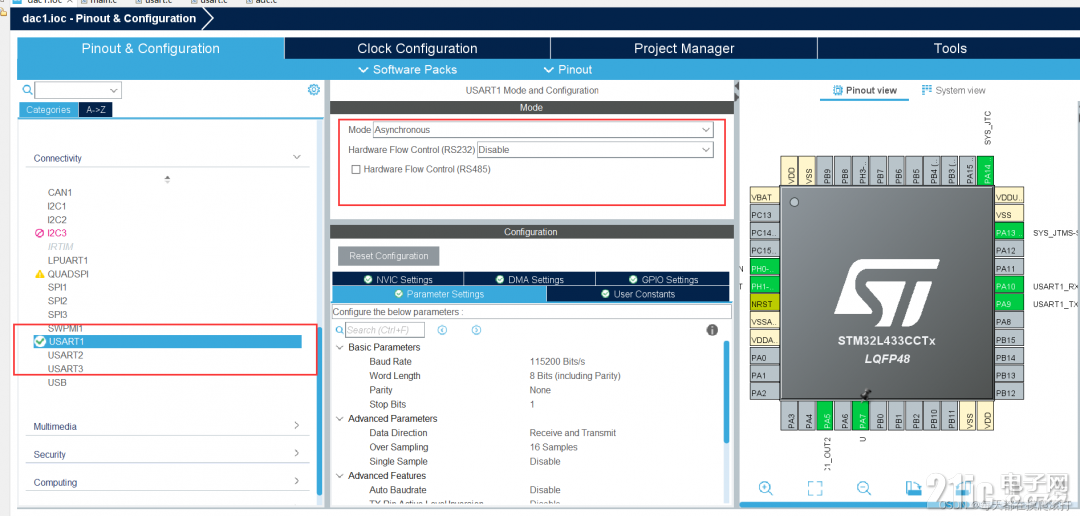Click the magnifier icon beside the category search box
1080x516 pixels.
click(x=27, y=90)
